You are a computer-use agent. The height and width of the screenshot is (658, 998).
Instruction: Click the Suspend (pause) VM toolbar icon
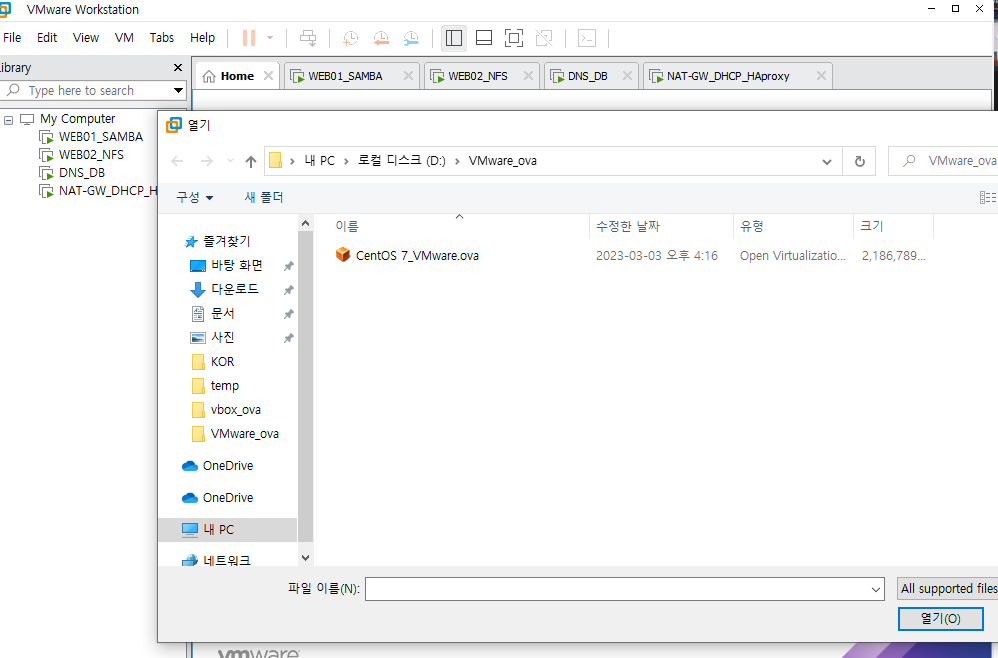click(x=249, y=38)
